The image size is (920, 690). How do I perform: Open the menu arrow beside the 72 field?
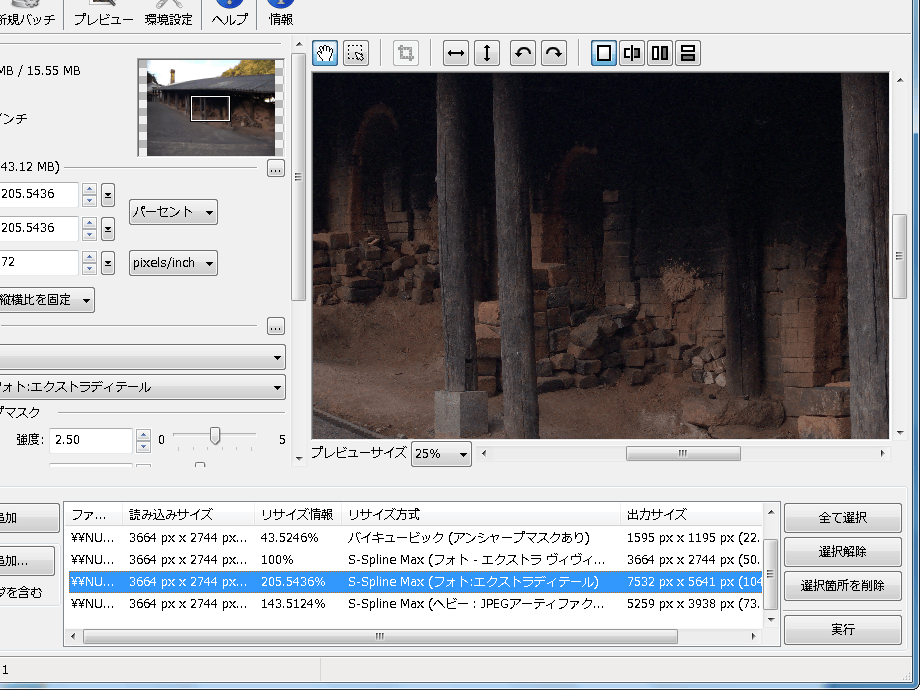107,263
